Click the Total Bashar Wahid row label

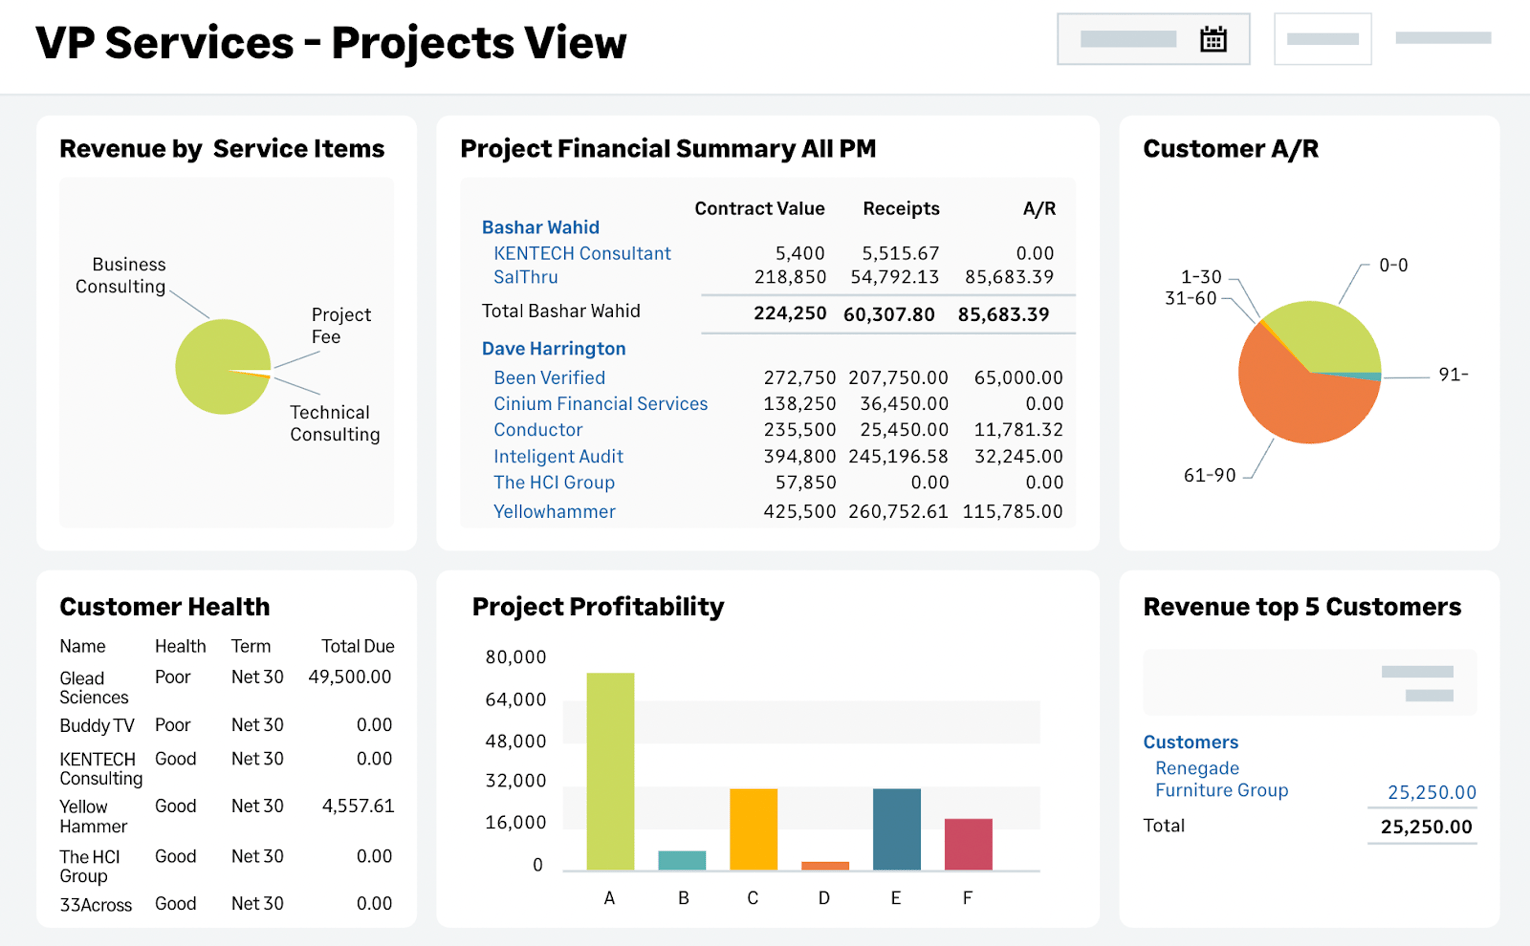(x=560, y=311)
